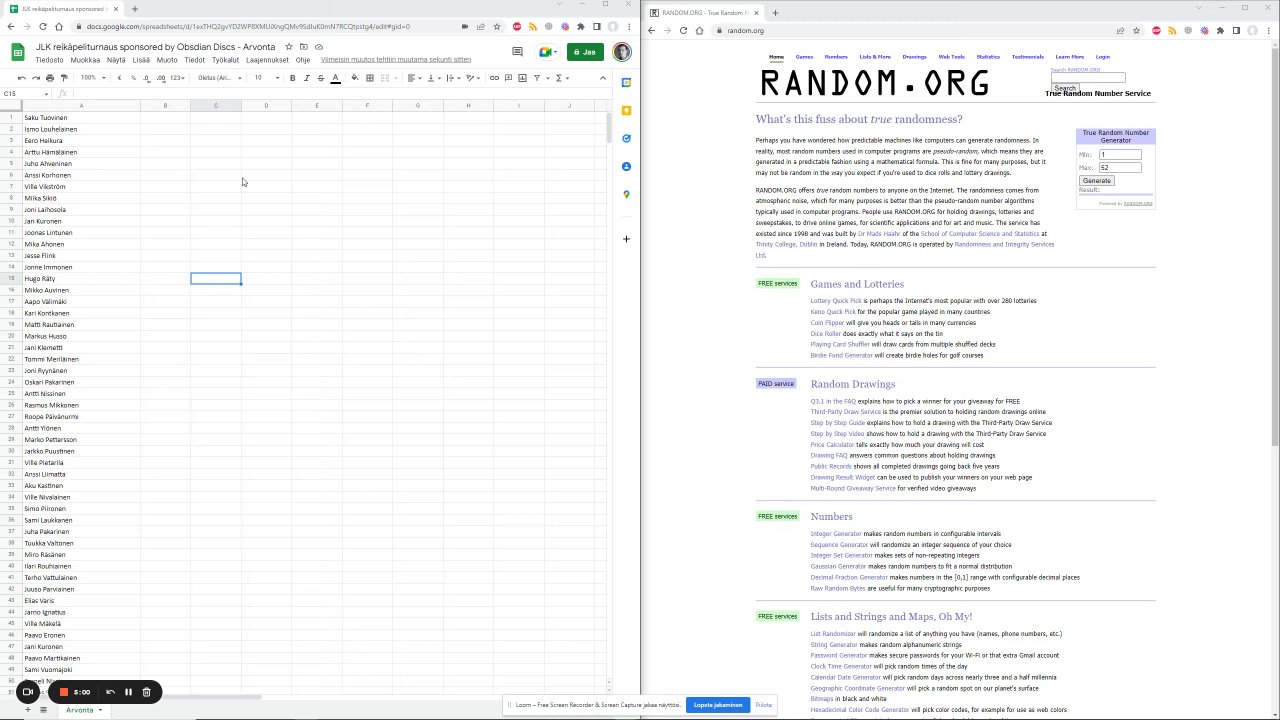Open Google Maps side panel icon

point(626,194)
